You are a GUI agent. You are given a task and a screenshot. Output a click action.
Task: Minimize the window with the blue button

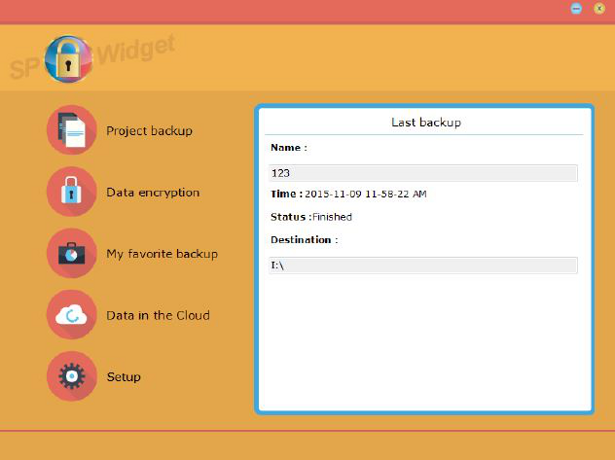pos(576,8)
